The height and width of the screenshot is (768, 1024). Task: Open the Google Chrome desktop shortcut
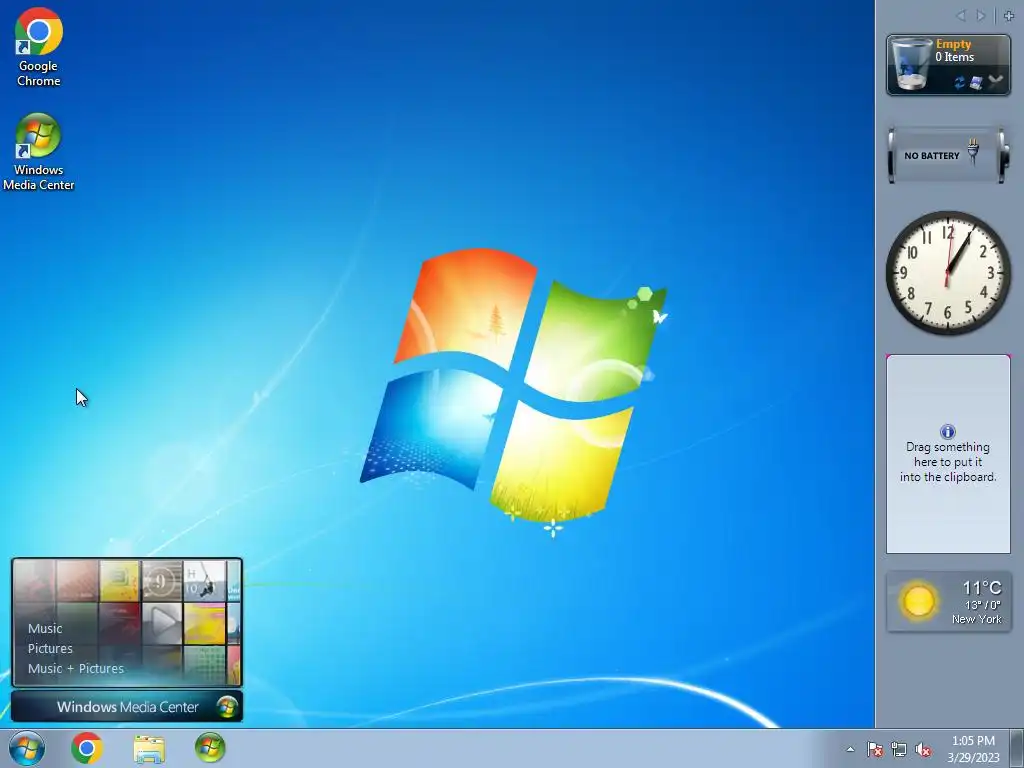pos(39,48)
